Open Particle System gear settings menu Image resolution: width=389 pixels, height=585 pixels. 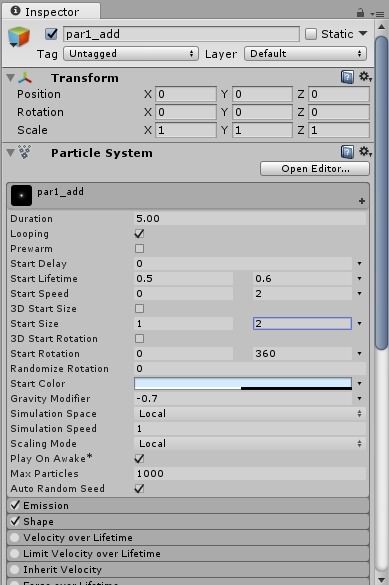[365, 151]
